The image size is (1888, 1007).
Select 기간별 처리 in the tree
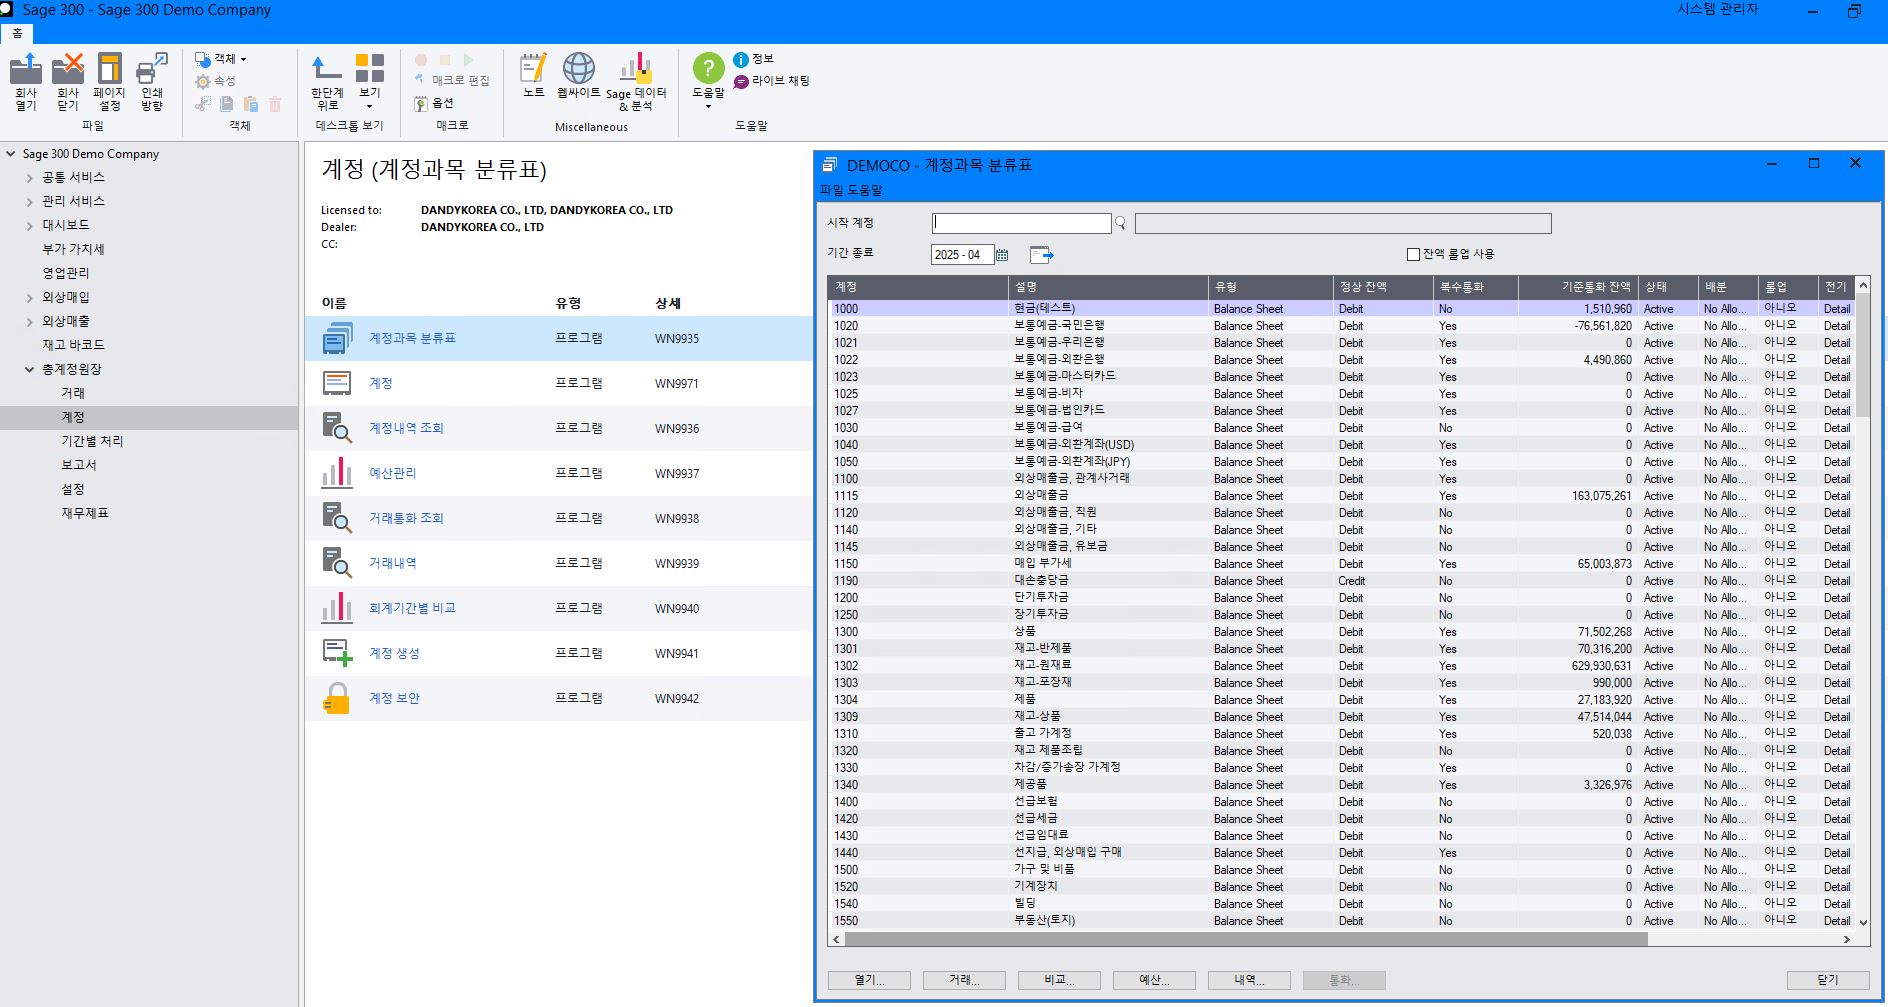tap(92, 441)
